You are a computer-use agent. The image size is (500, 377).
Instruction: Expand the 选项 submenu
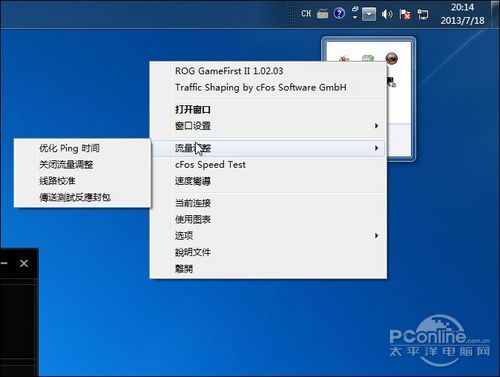[268, 236]
